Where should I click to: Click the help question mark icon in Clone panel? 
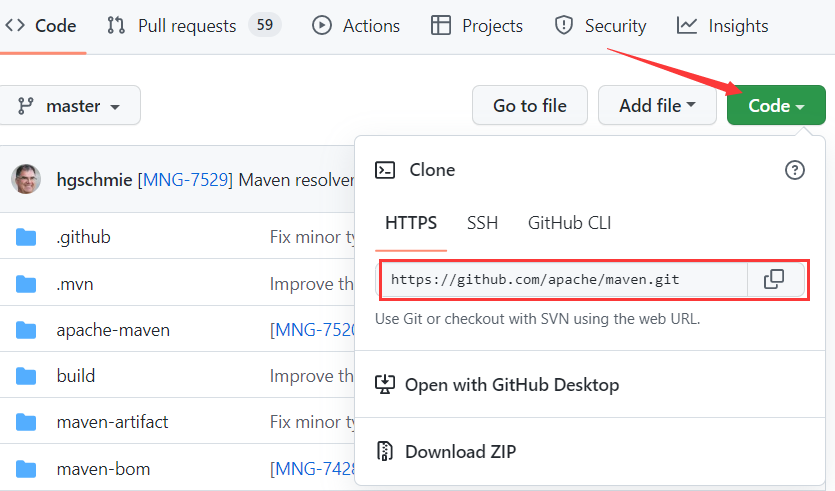(x=795, y=170)
